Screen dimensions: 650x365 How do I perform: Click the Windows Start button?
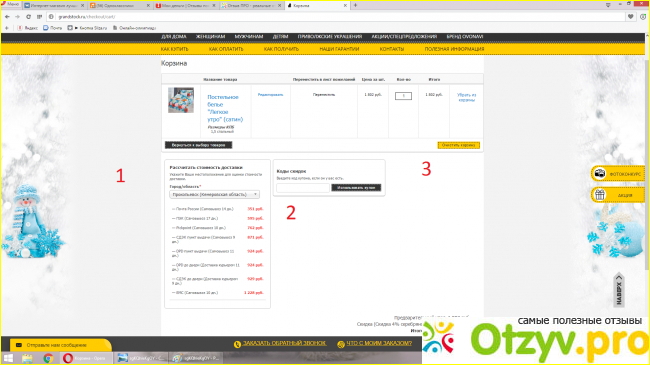click(x=8, y=358)
